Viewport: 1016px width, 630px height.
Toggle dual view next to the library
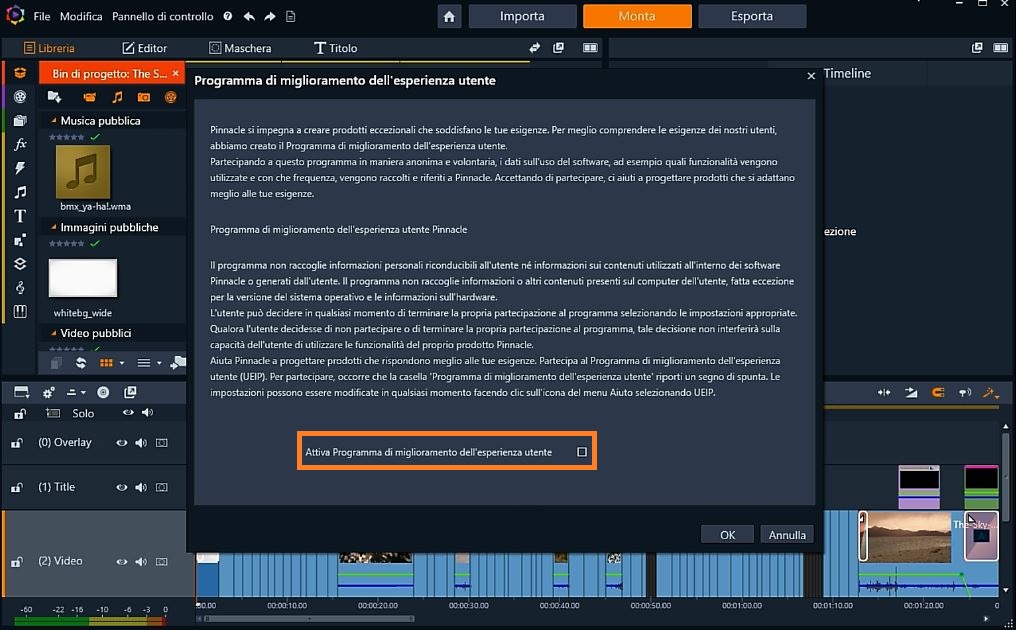click(590, 47)
